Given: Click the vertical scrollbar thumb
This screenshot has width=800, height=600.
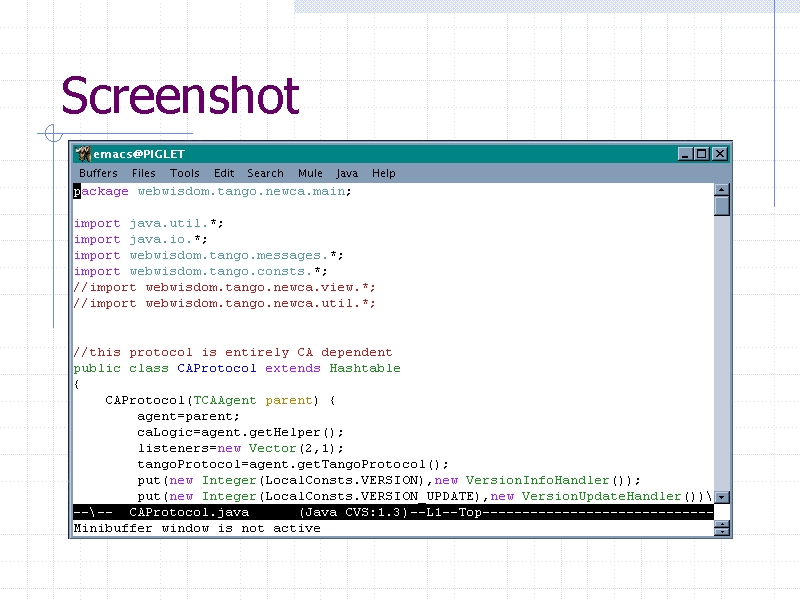Looking at the screenshot, I should coord(721,206).
